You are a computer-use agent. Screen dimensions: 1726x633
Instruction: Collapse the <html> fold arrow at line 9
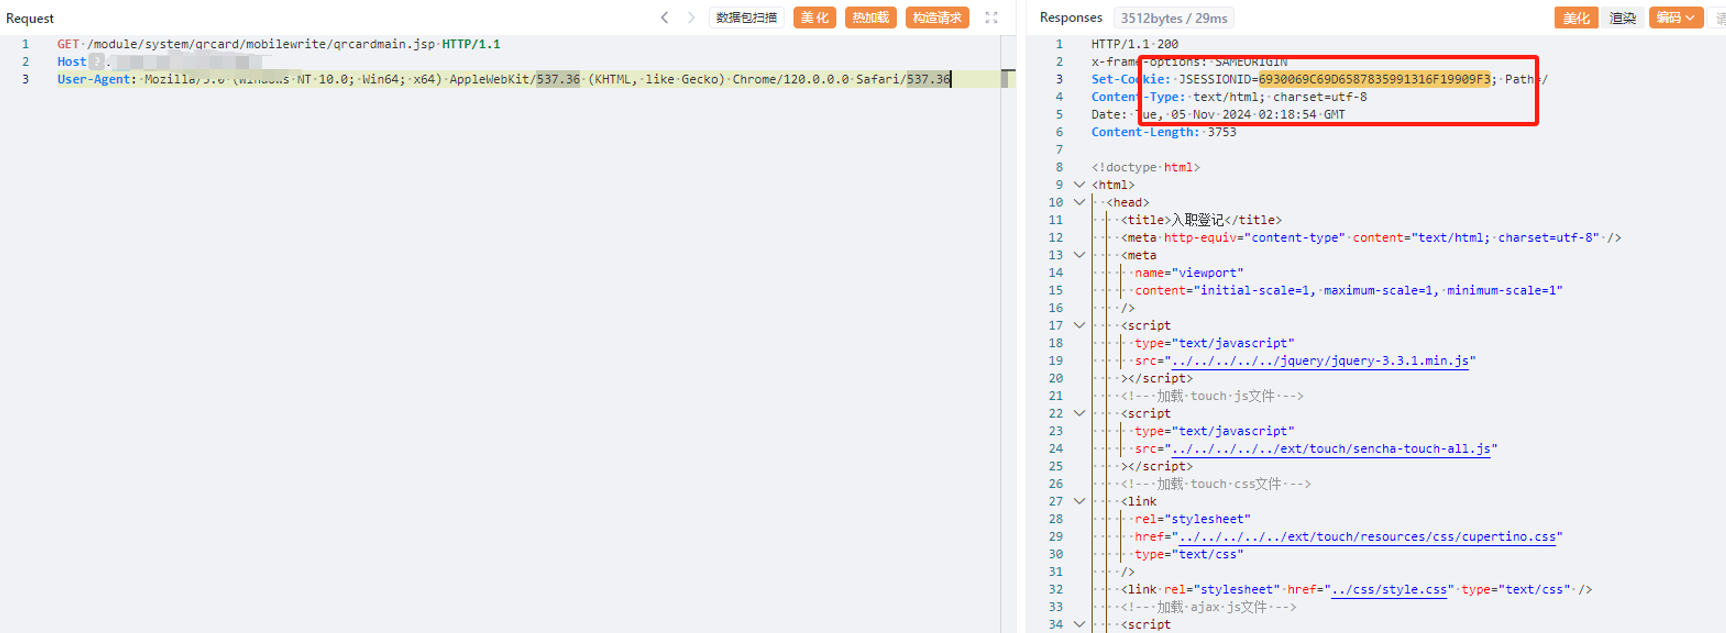(1079, 185)
